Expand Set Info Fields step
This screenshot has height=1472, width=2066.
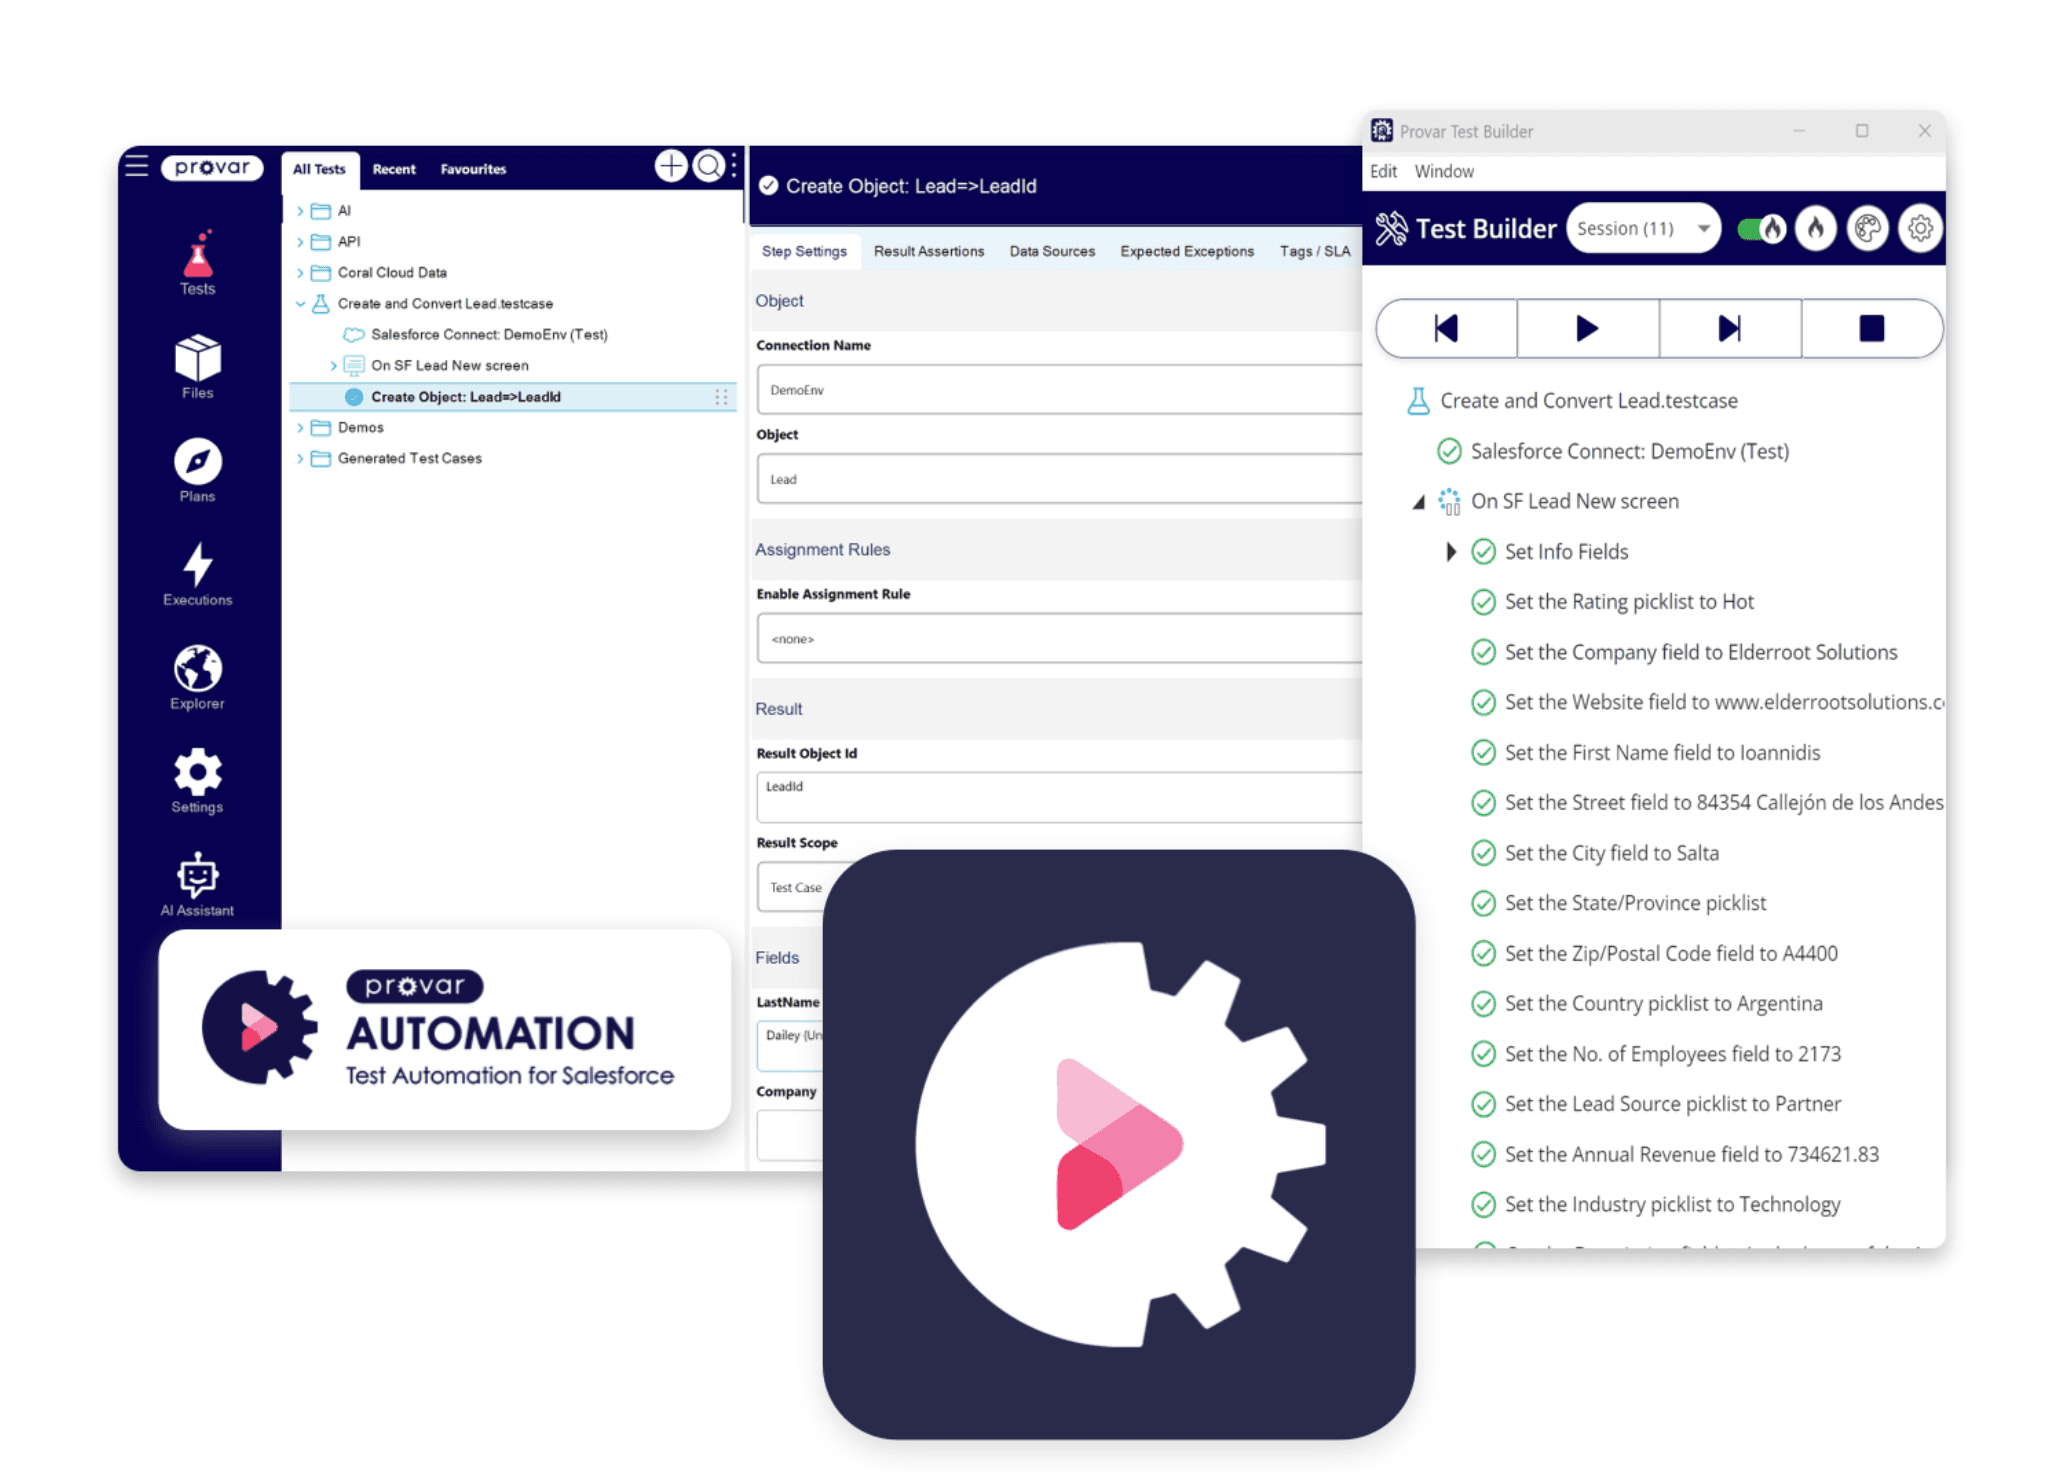click(x=1451, y=552)
